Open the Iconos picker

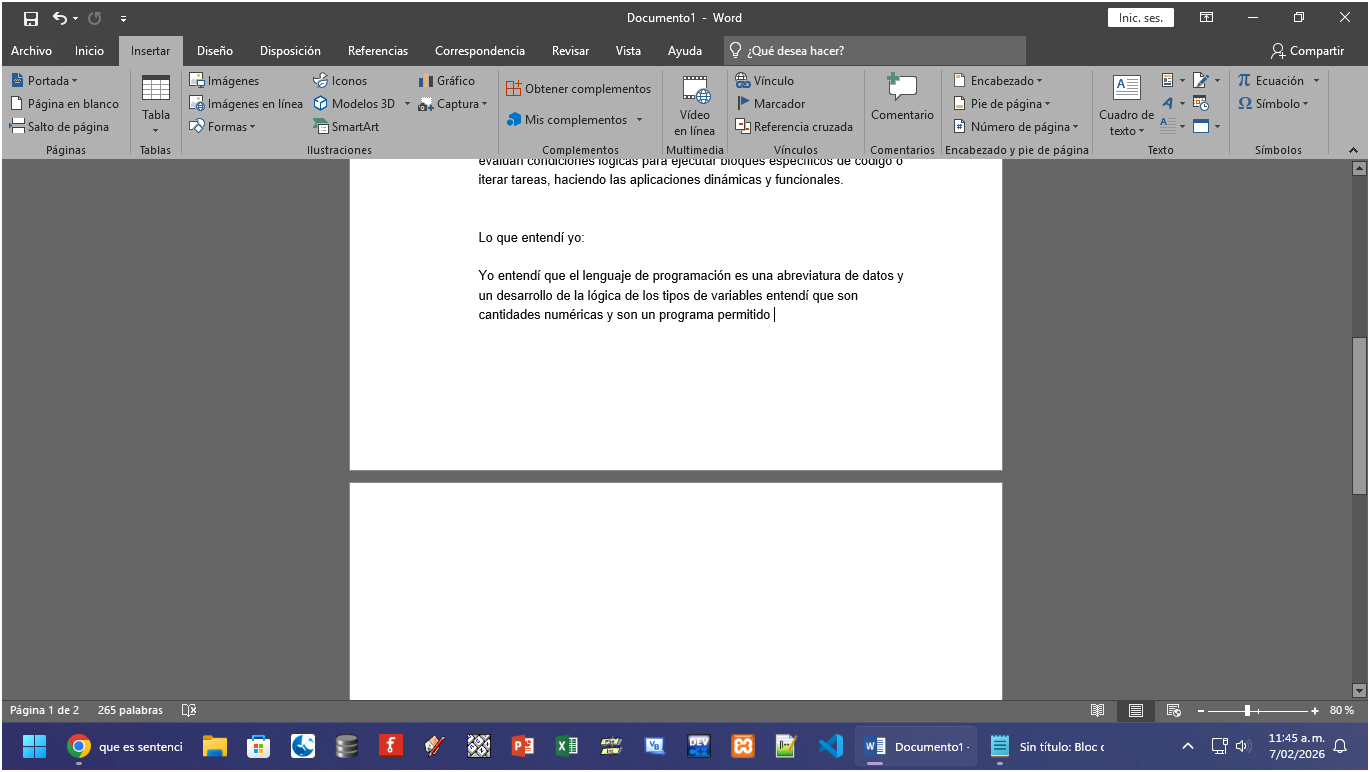pyautogui.click(x=340, y=81)
